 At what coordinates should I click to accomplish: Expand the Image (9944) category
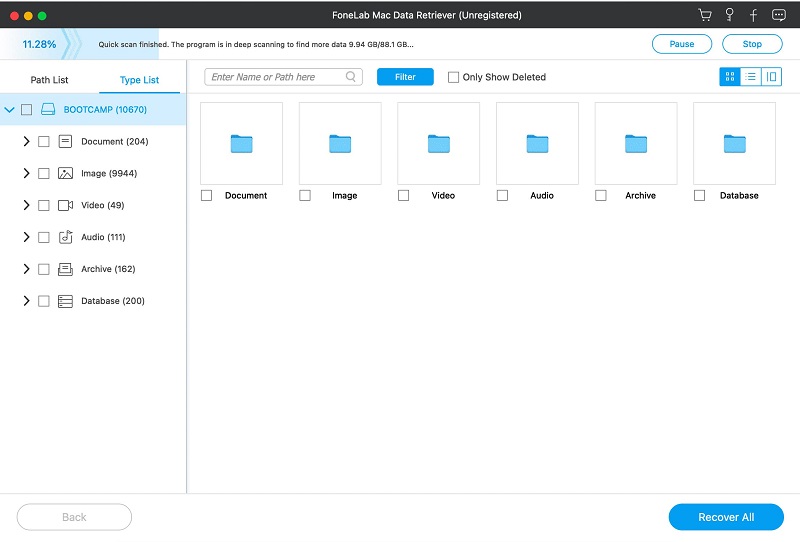(x=27, y=174)
